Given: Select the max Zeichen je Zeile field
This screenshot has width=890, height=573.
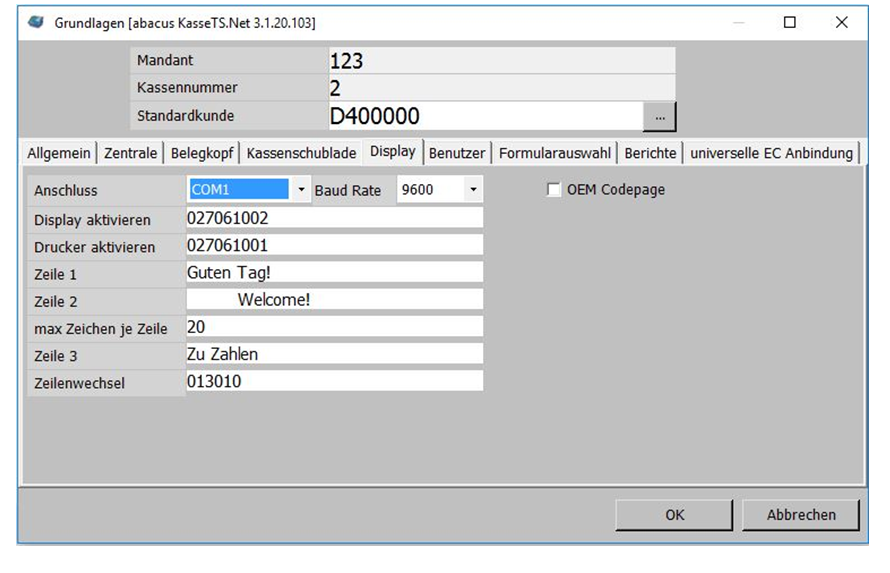Looking at the screenshot, I should pyautogui.click(x=334, y=327).
